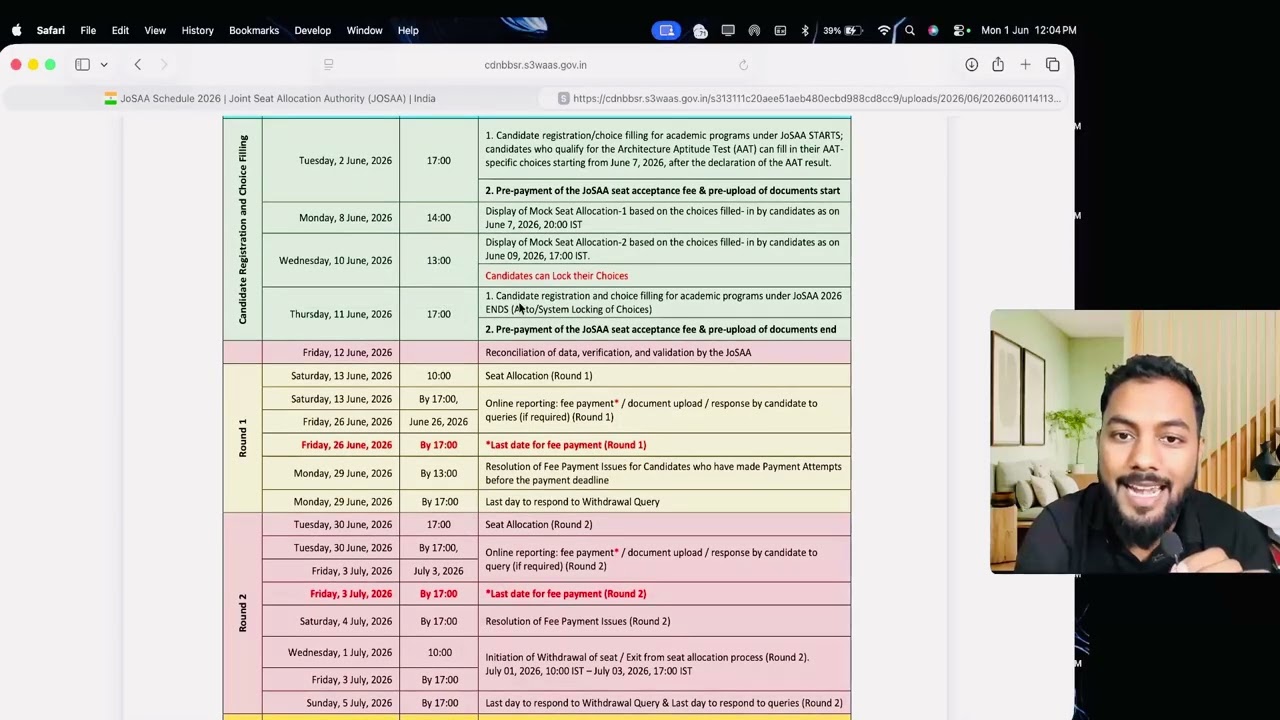Open the Window menu
1280x720 pixels.
tap(365, 30)
